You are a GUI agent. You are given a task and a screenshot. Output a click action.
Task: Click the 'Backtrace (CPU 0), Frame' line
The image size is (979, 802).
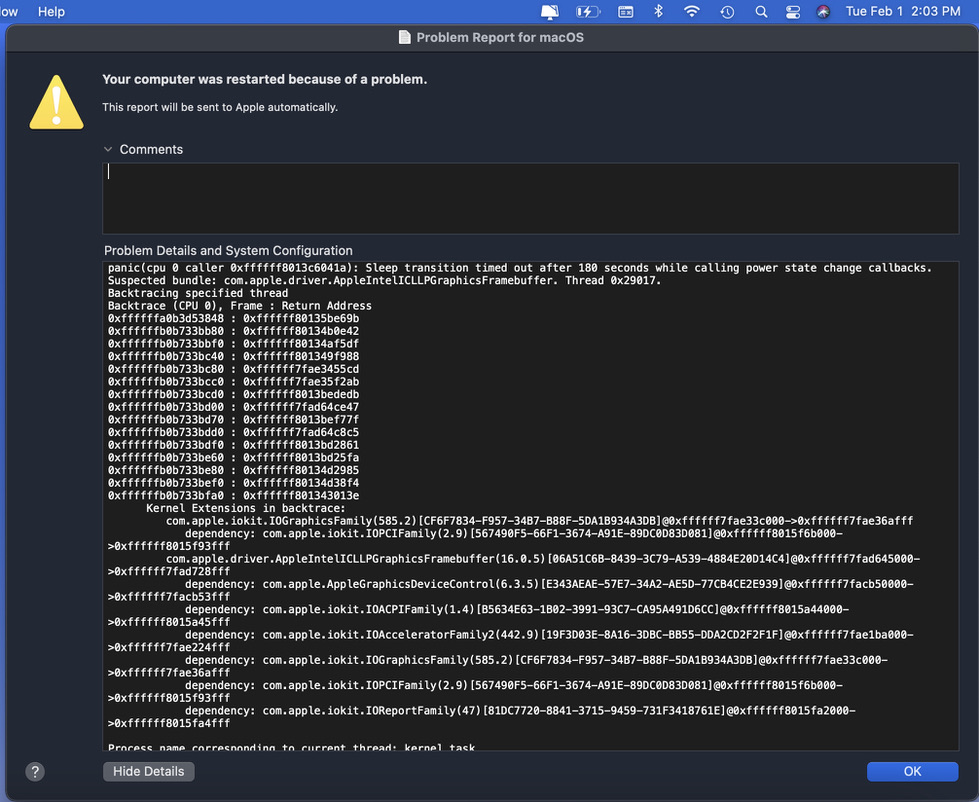tap(239, 306)
